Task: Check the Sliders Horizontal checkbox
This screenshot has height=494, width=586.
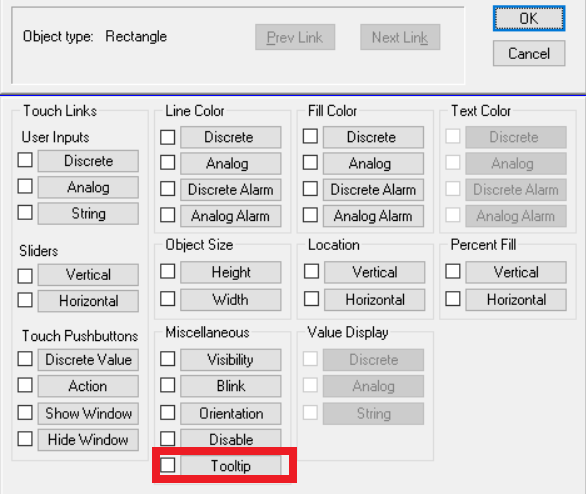Action: (x=25, y=300)
